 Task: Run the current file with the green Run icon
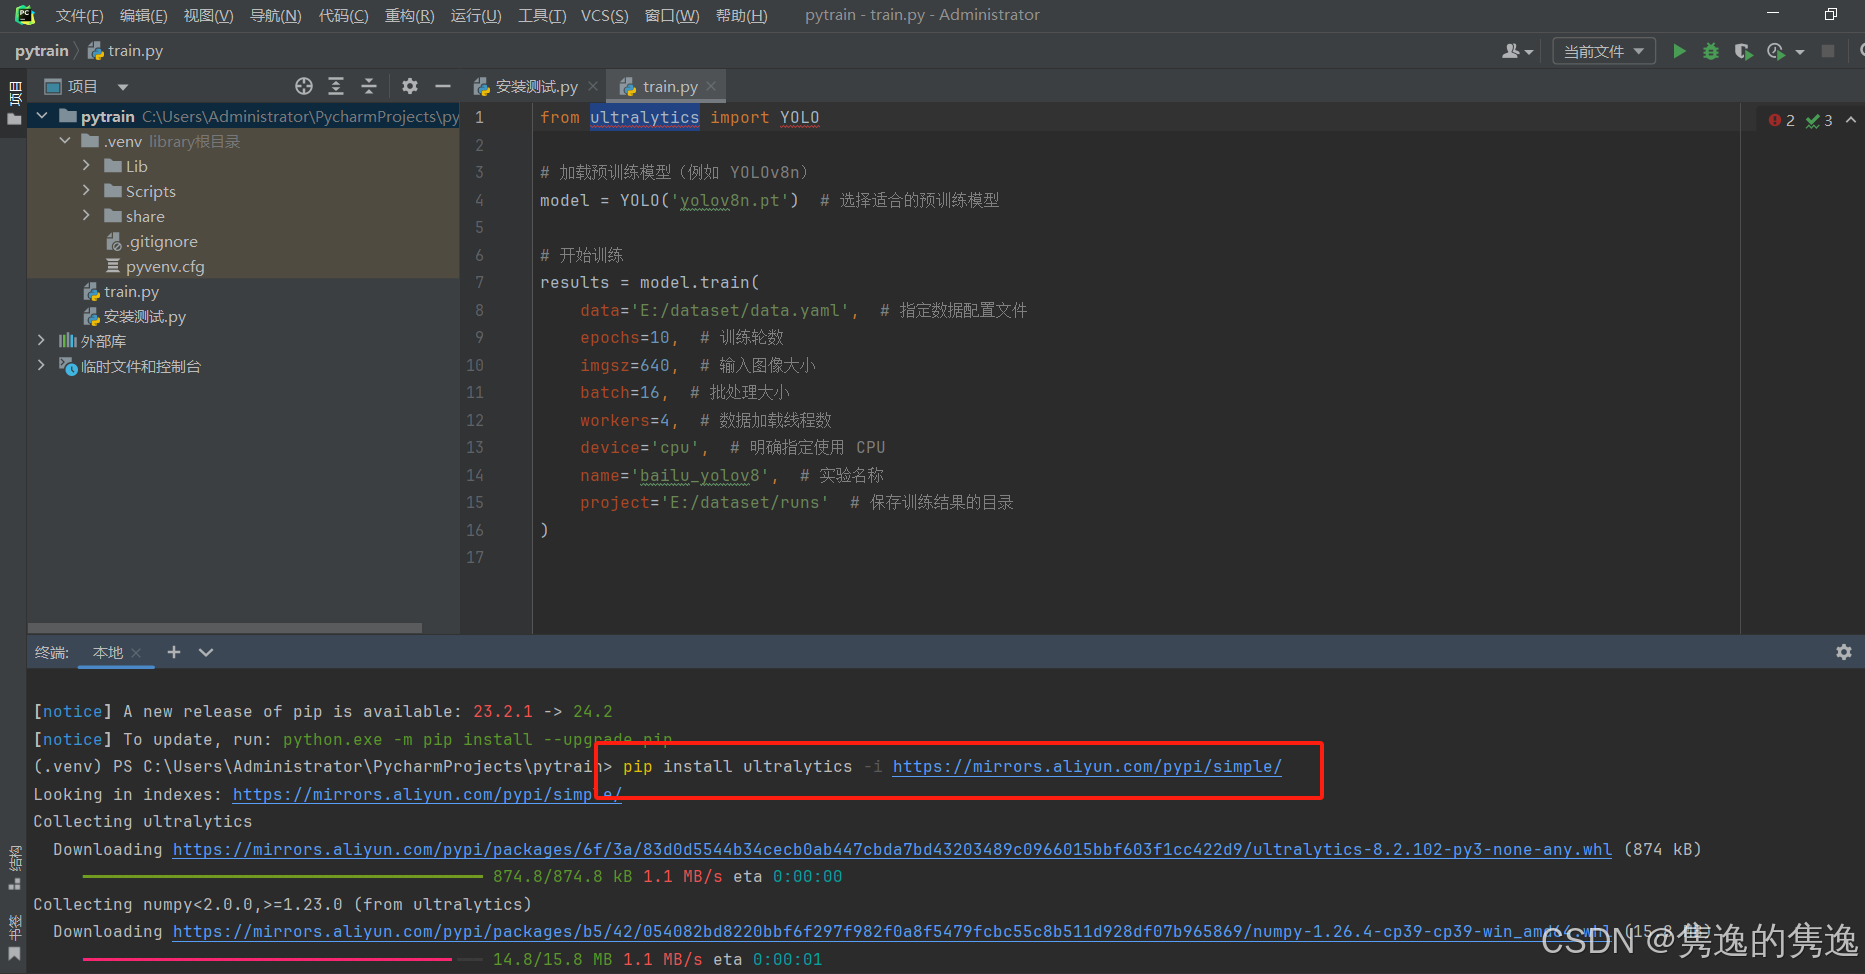[1679, 51]
